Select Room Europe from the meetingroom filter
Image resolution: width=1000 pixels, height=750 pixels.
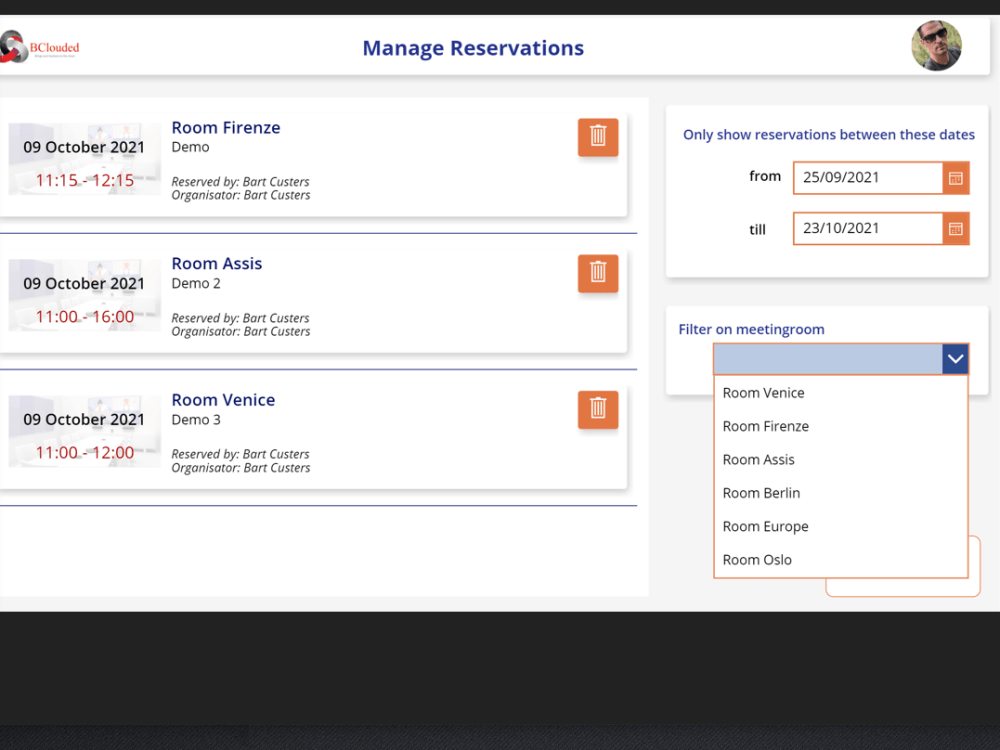coord(765,526)
